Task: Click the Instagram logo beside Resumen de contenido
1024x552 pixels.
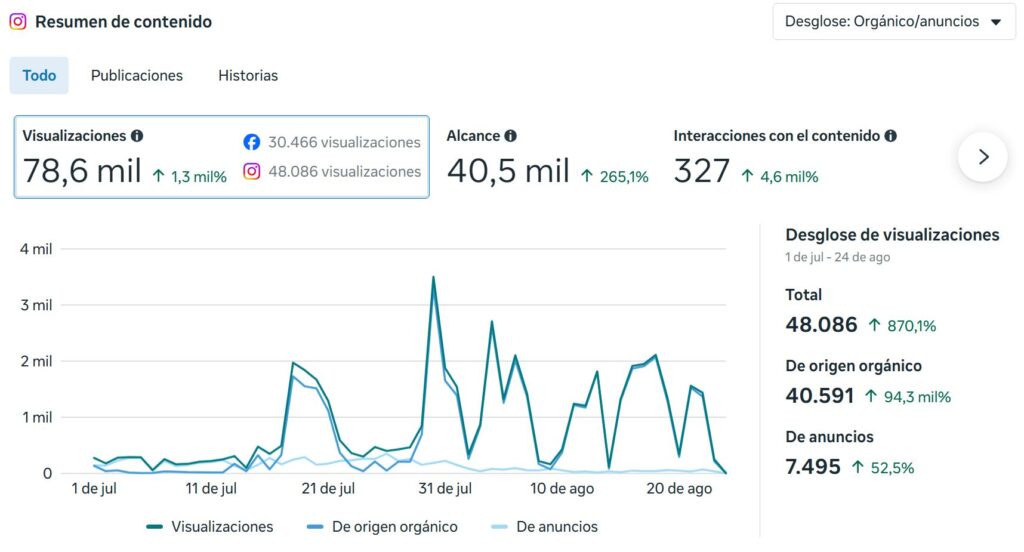Action: [x=18, y=22]
